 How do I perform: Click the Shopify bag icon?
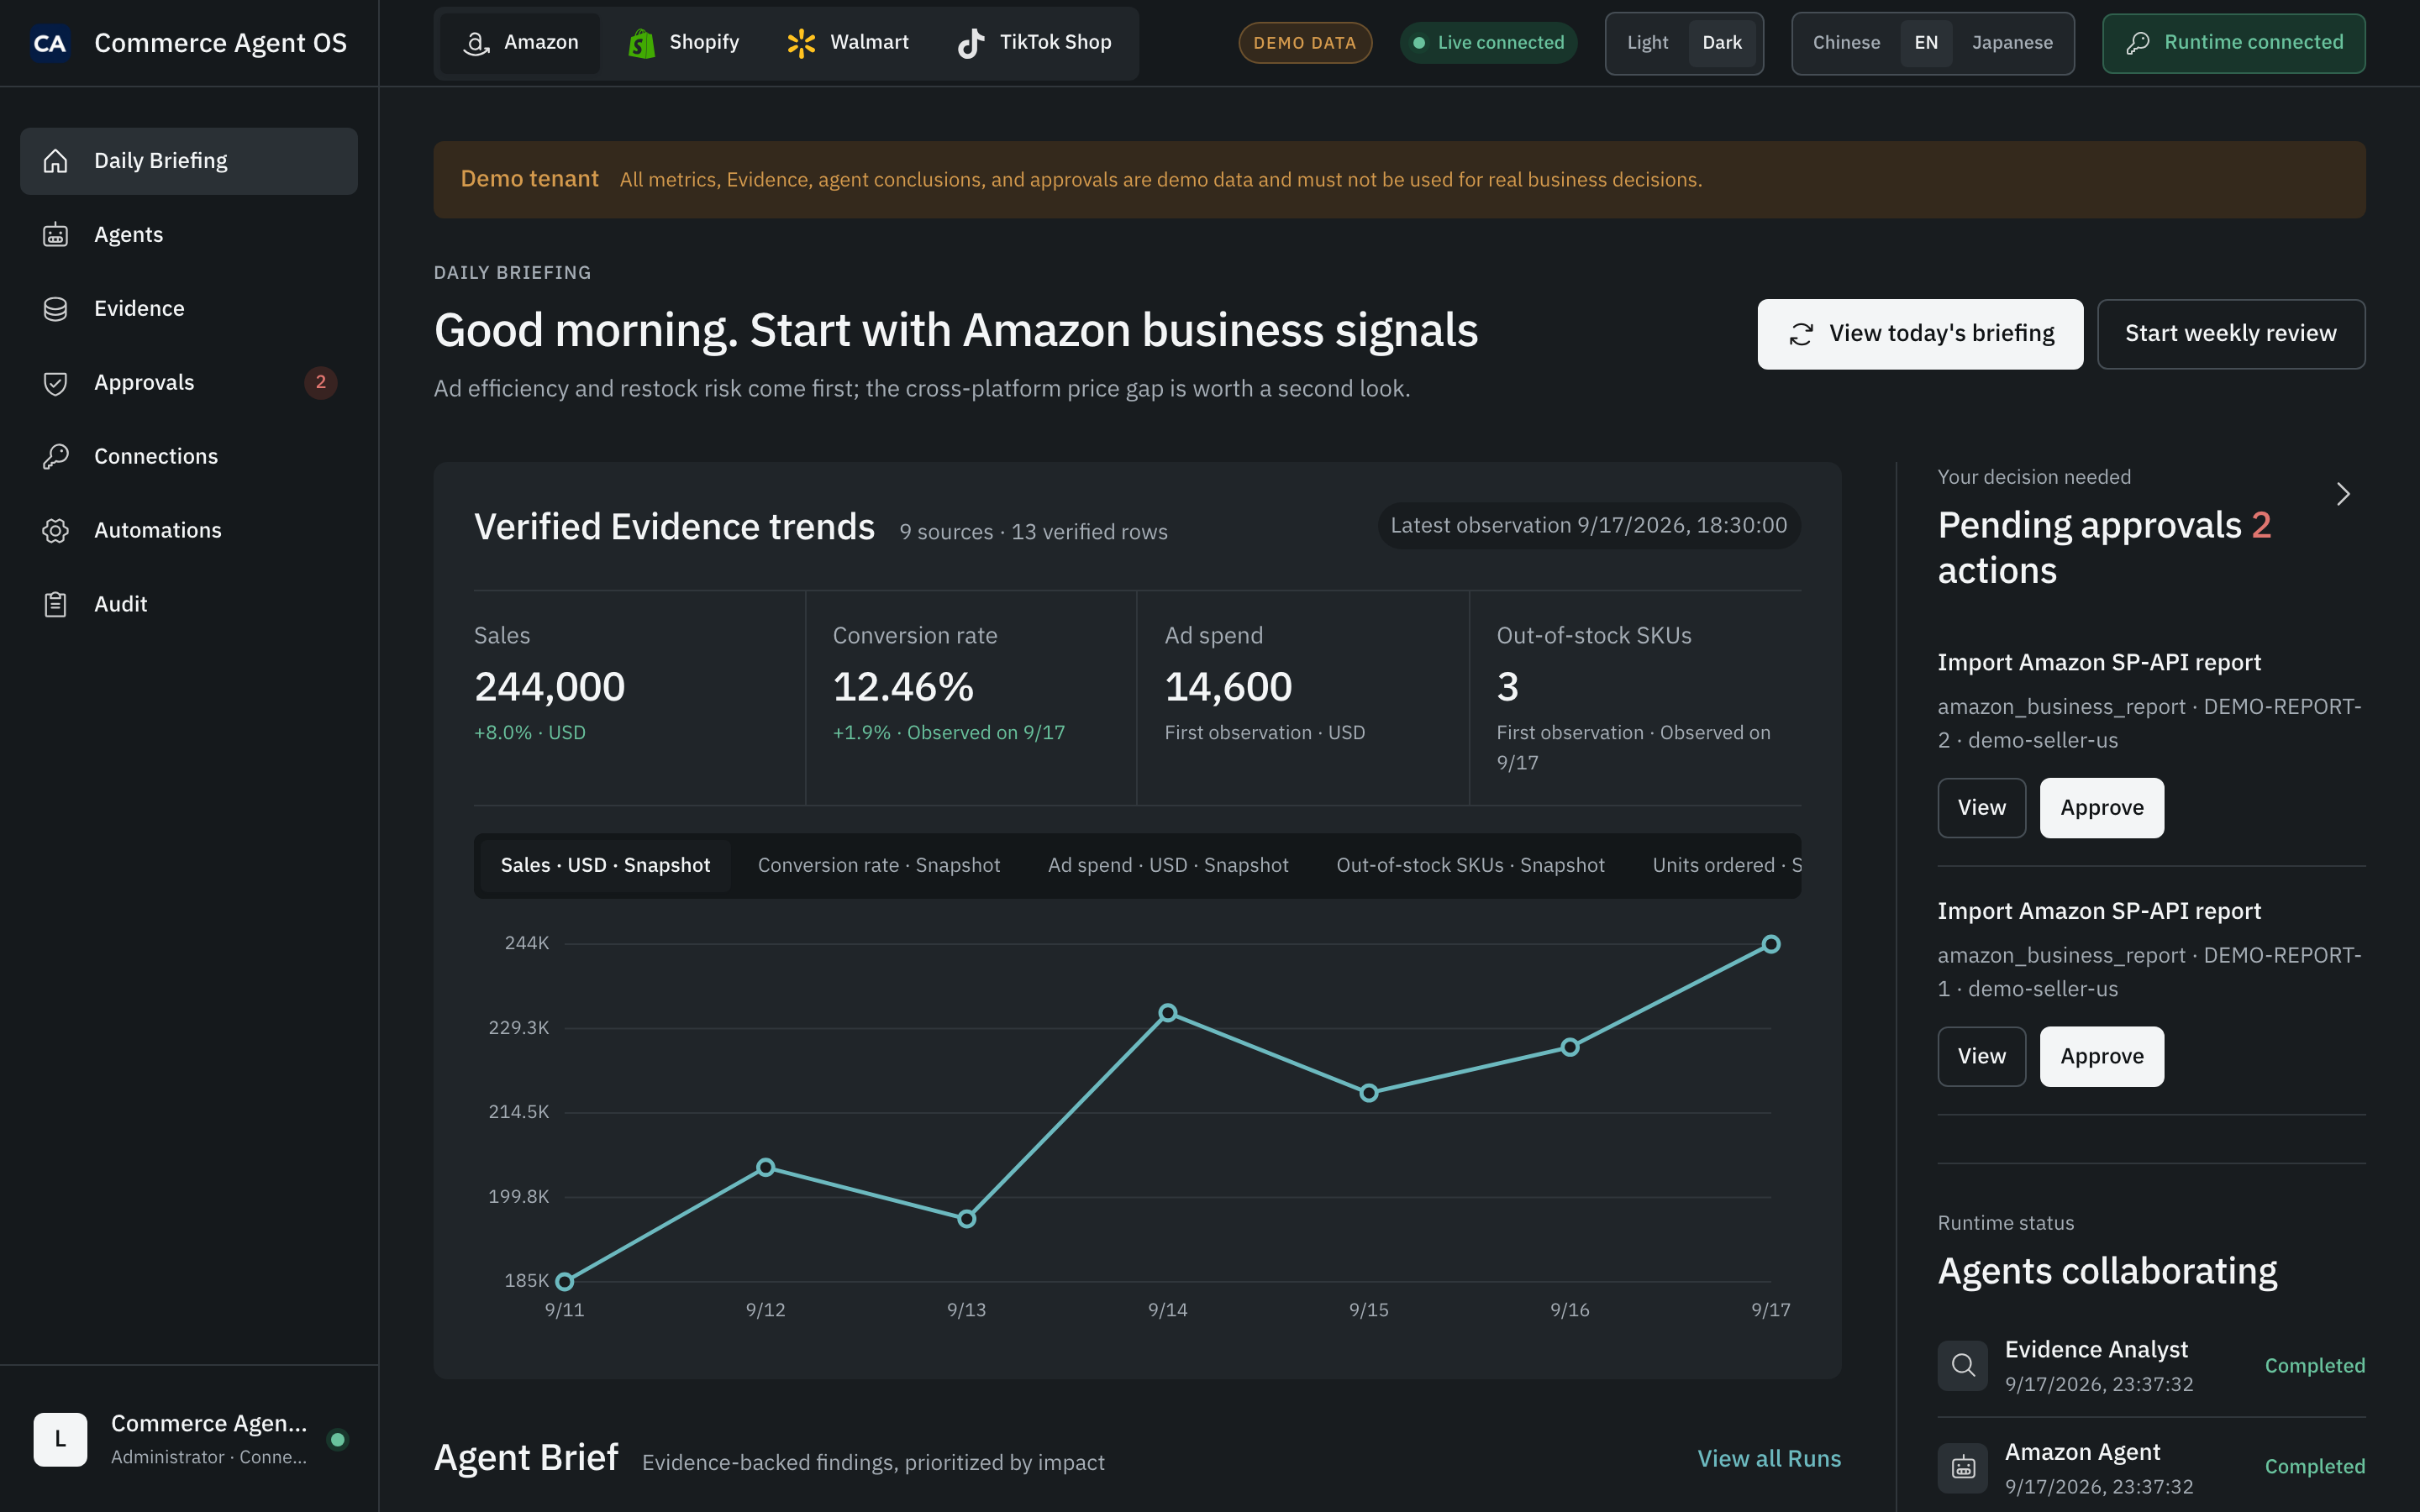click(641, 43)
